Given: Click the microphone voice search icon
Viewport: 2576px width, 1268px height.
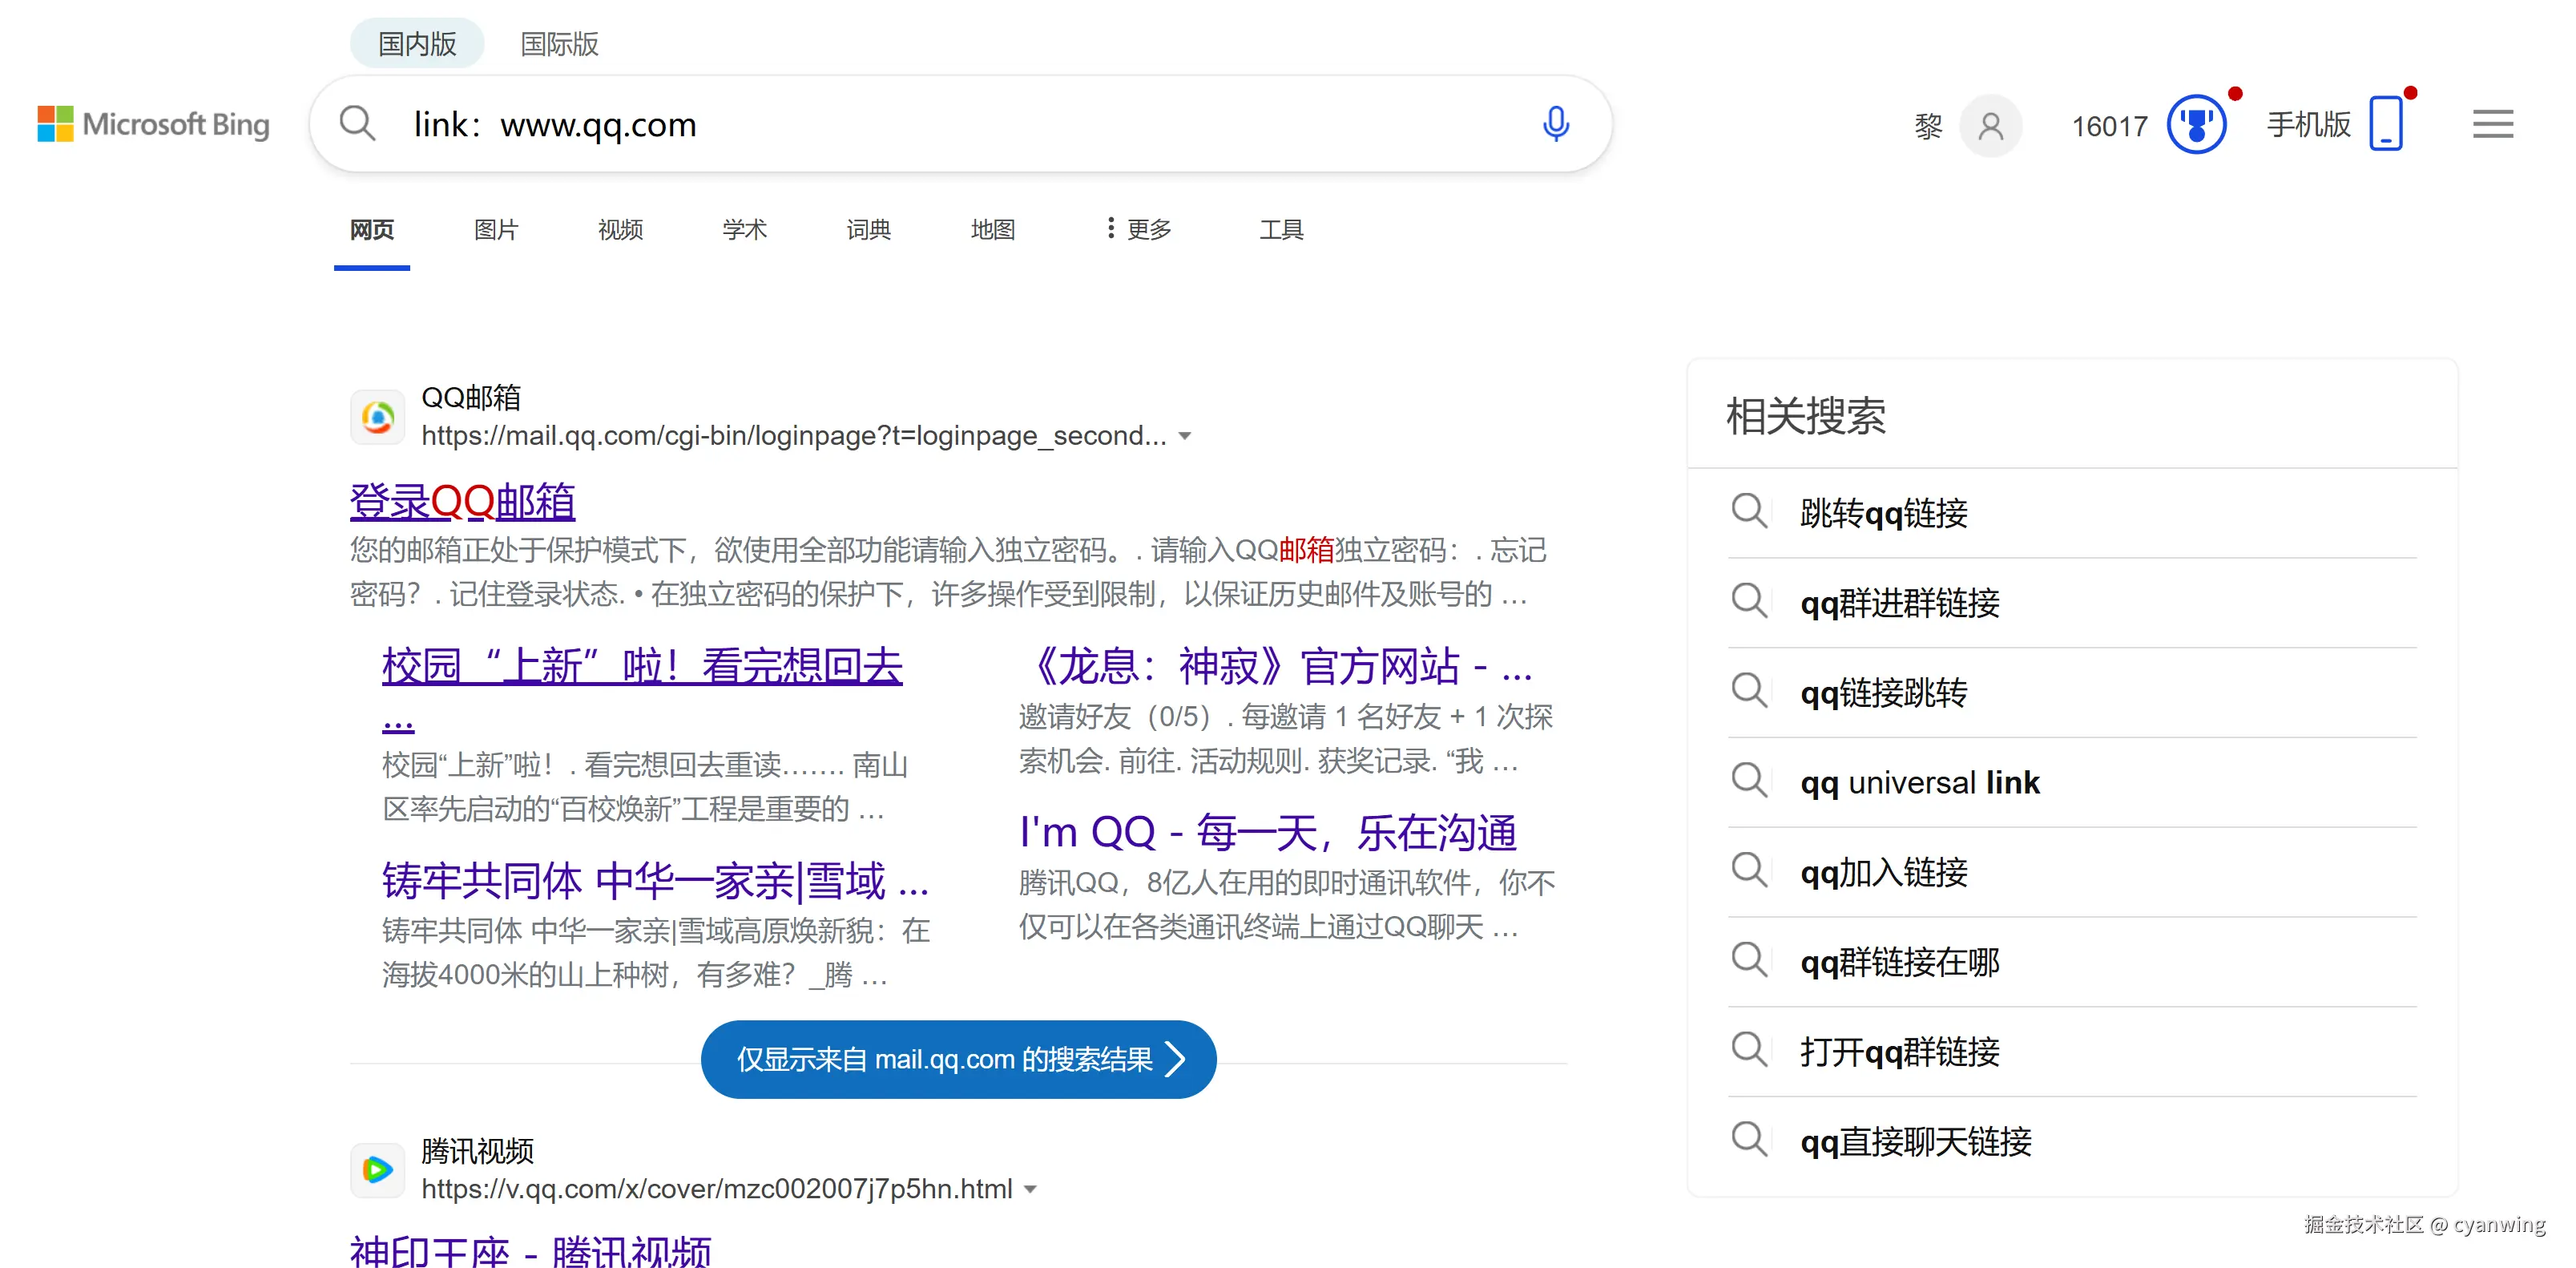Looking at the screenshot, I should coord(1555,124).
